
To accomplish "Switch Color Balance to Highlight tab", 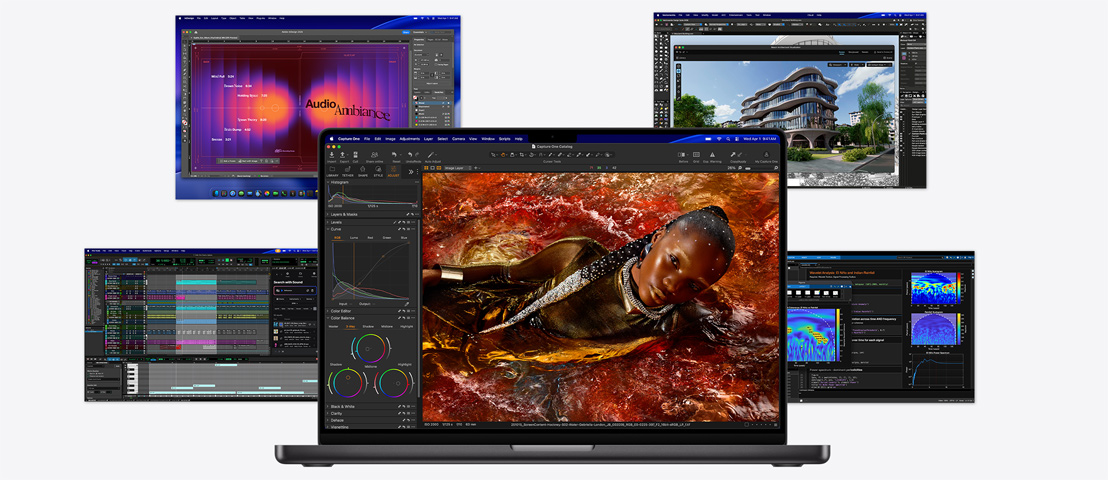I will click(x=407, y=327).
